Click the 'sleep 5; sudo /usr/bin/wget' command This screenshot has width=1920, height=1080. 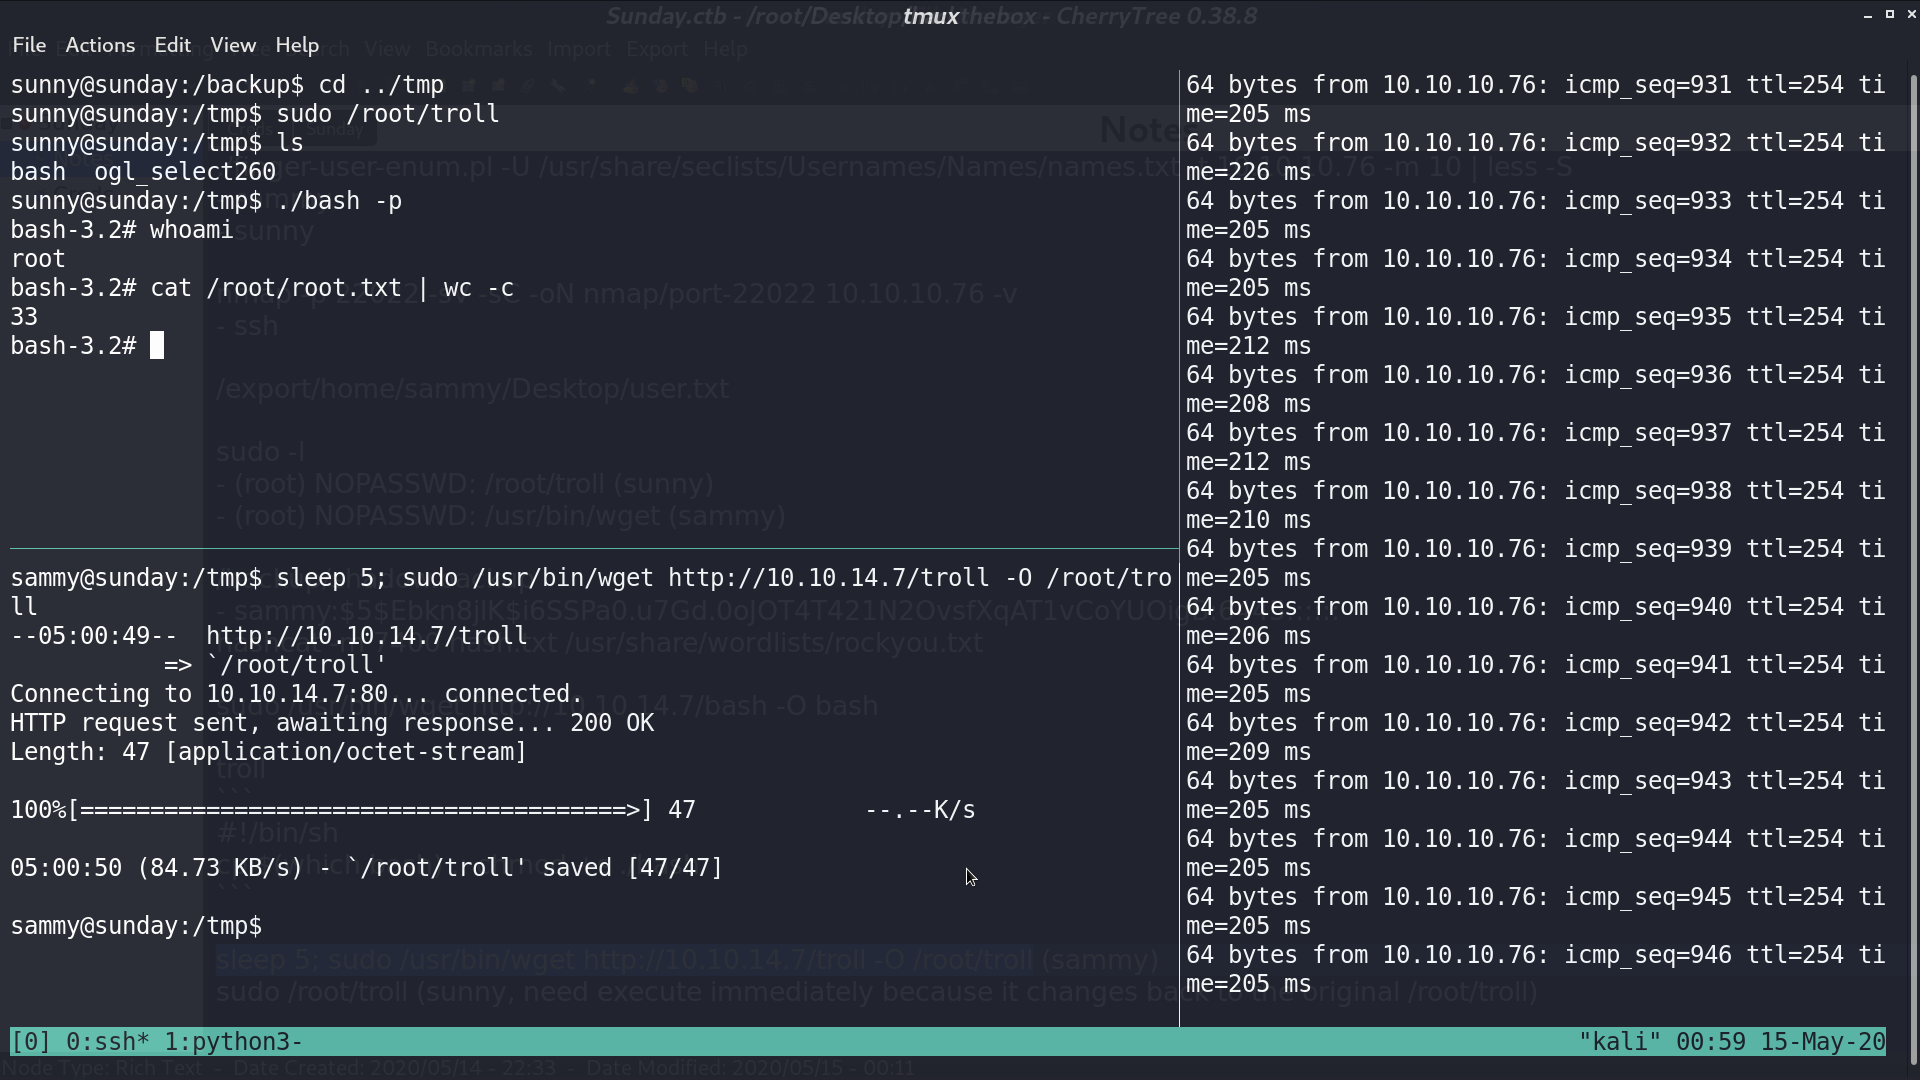(x=591, y=592)
